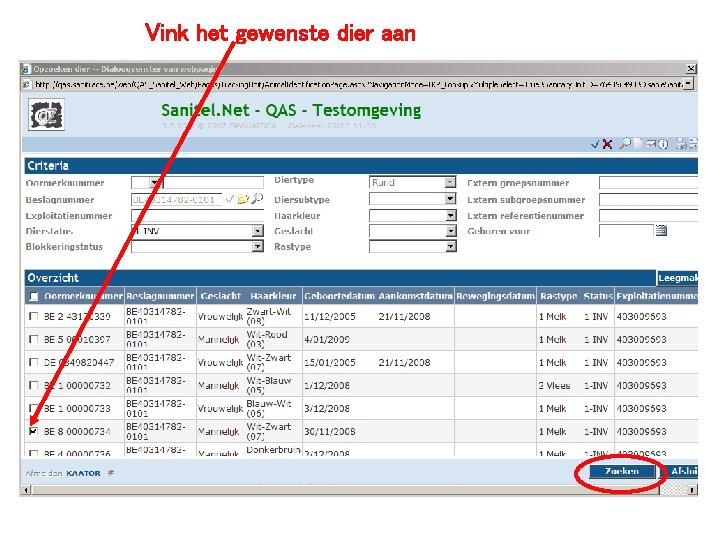
Task: Click into the Extern subgroepsnummer input field
Action: point(648,199)
